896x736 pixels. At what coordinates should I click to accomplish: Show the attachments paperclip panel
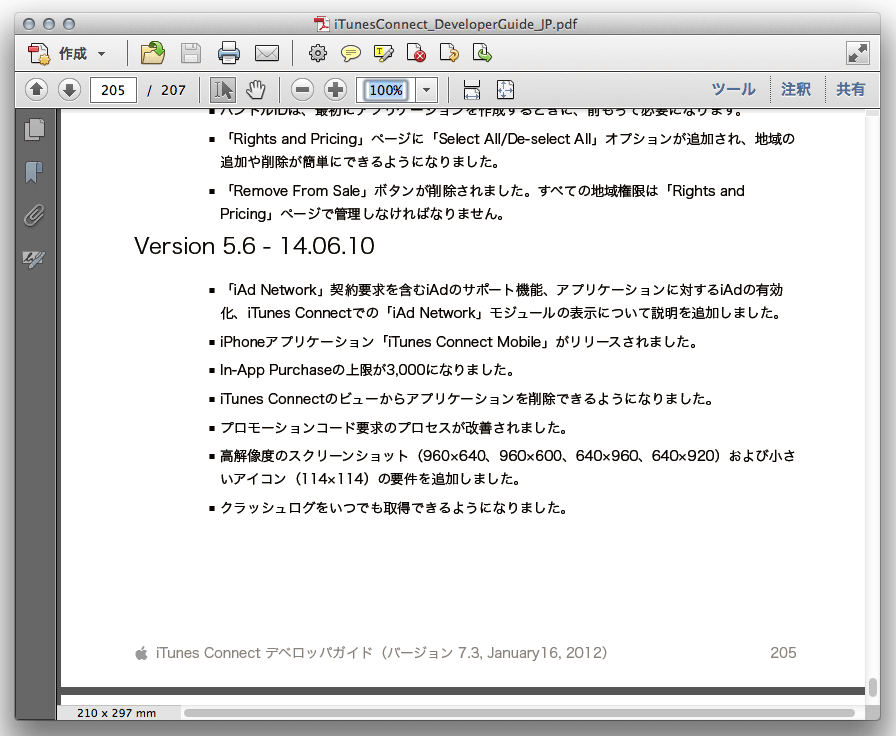[34, 215]
